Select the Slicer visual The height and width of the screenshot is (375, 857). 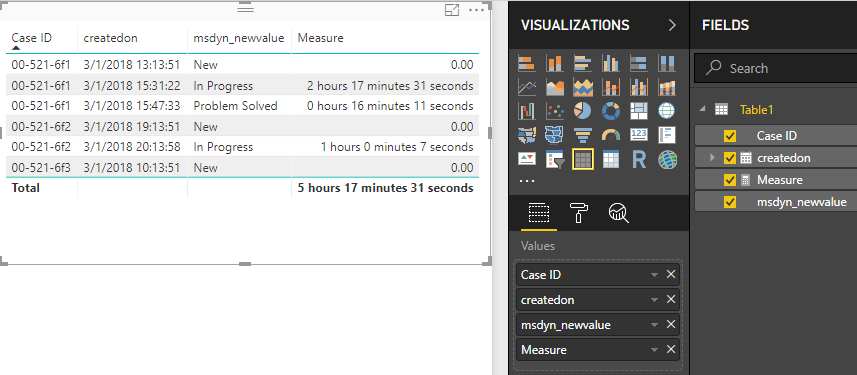555,159
